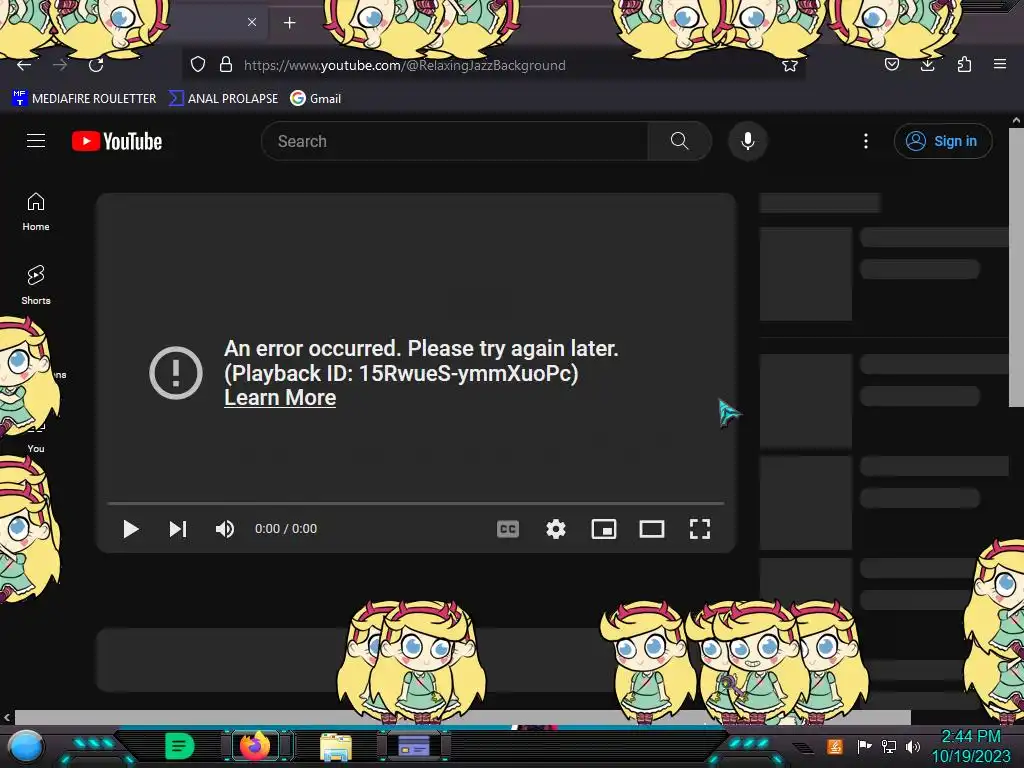
Task: Bookmark this page with the star
Action: 790,65
